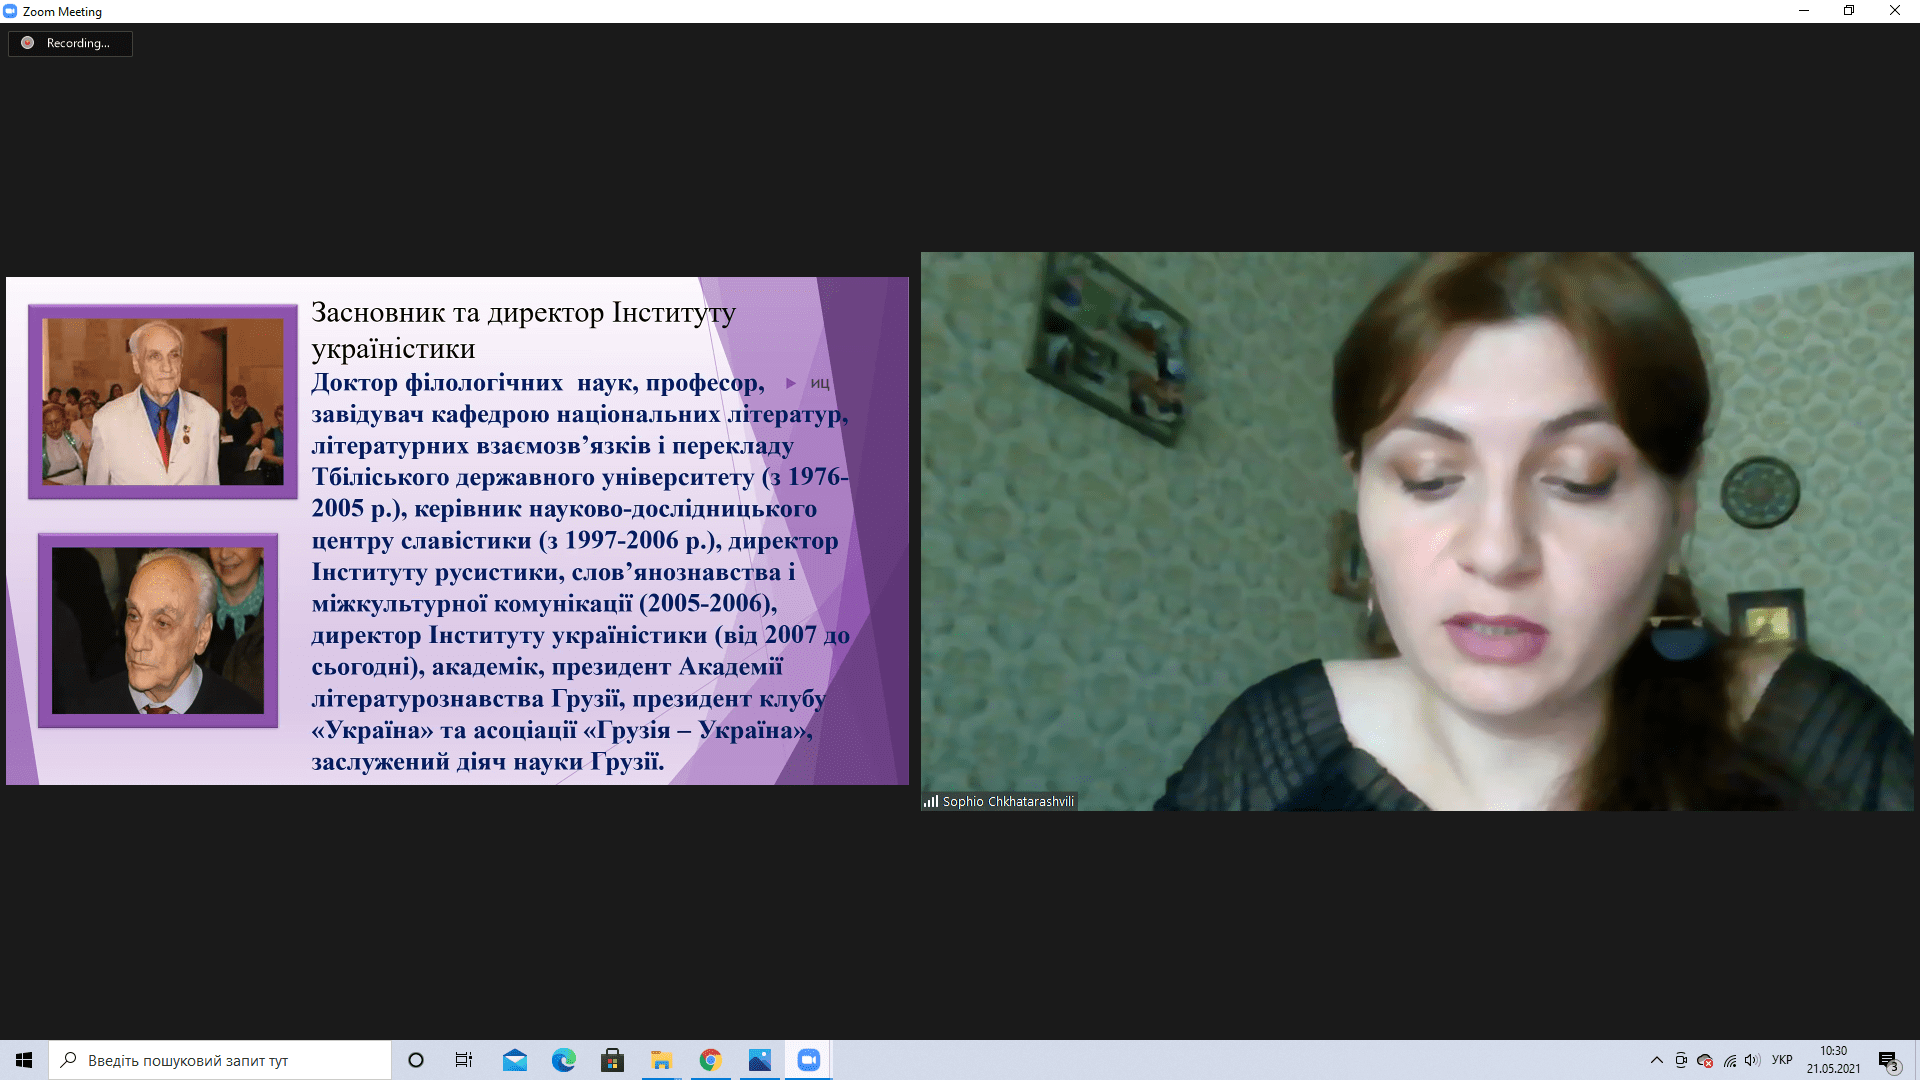Open clock showing 10:30 date flyout
The image size is (1920, 1080).
coord(1833,1060)
